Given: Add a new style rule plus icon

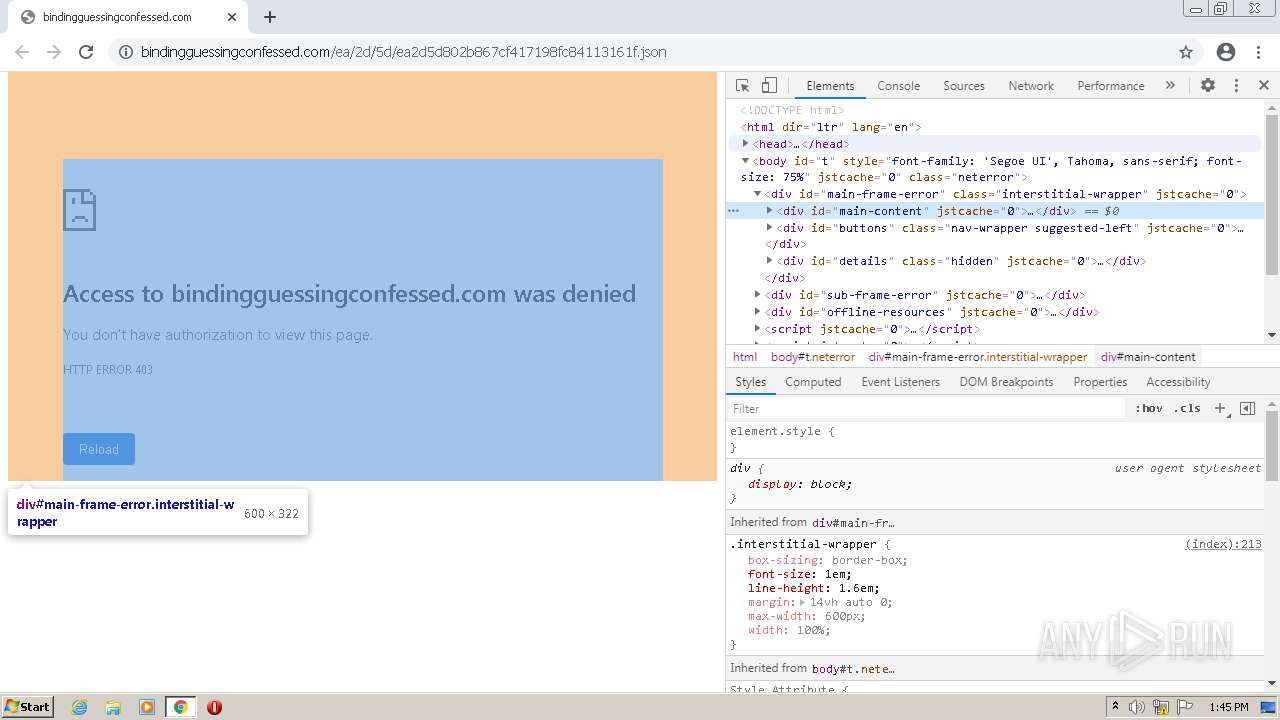Looking at the screenshot, I should coord(1220,408).
